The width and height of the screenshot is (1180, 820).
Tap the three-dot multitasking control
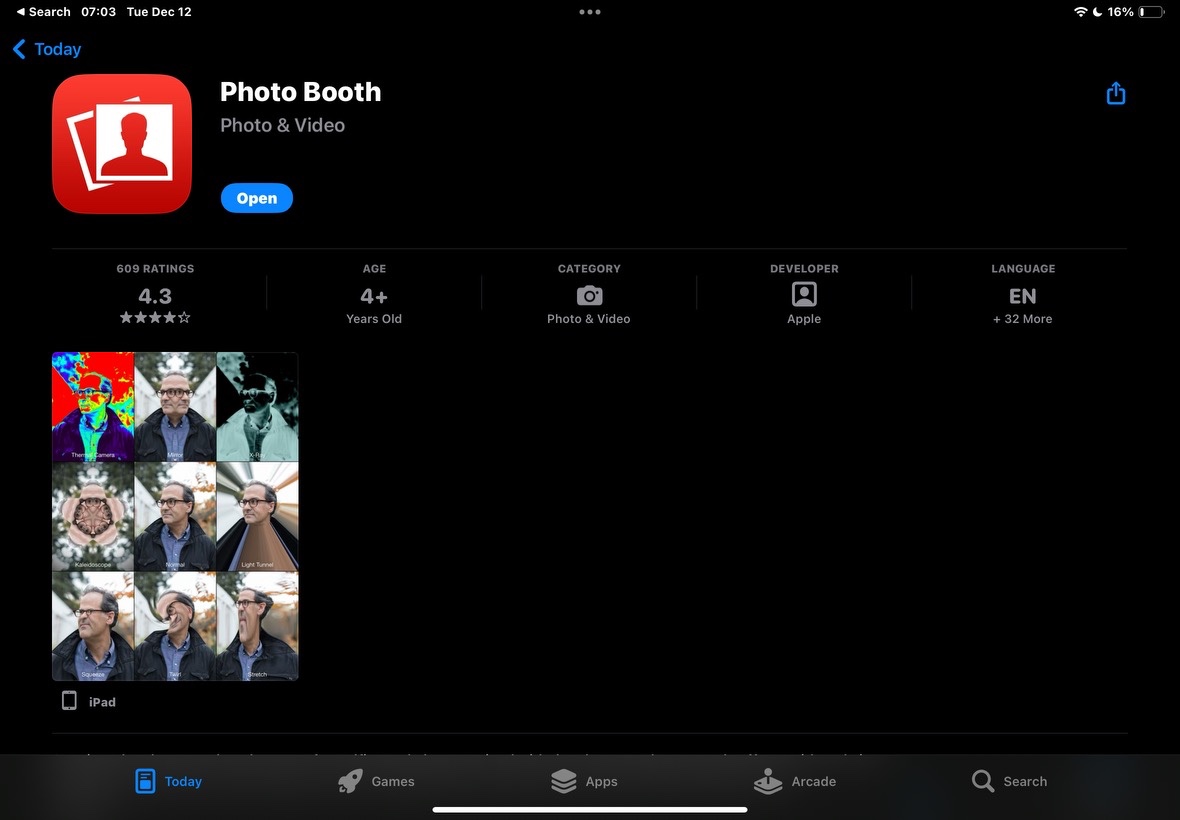(x=590, y=12)
